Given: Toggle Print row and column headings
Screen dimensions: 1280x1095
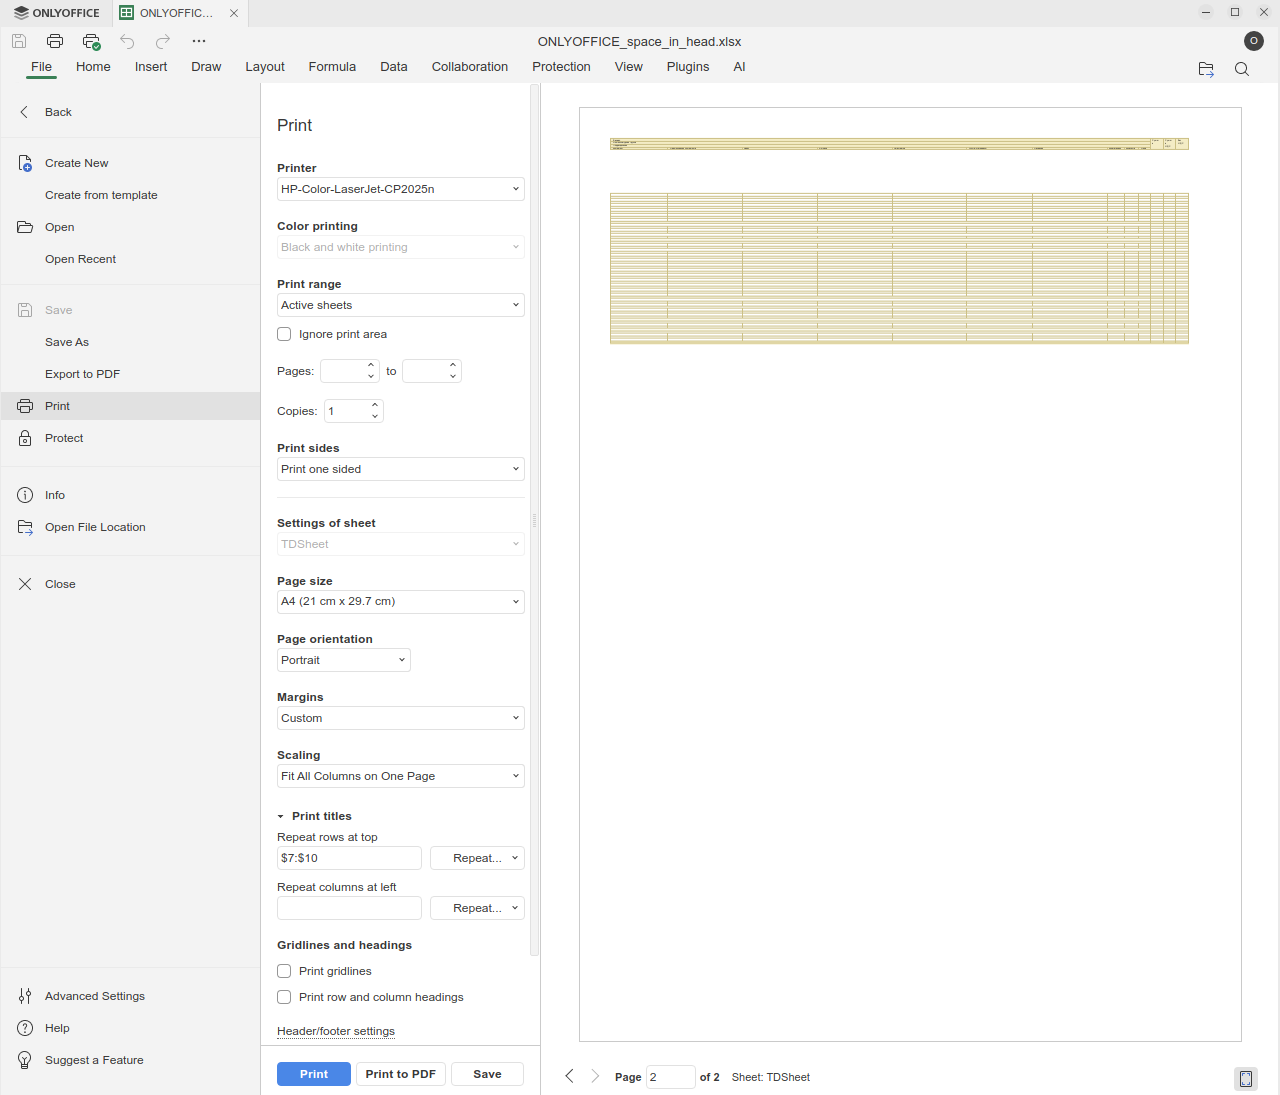Looking at the screenshot, I should (x=284, y=997).
